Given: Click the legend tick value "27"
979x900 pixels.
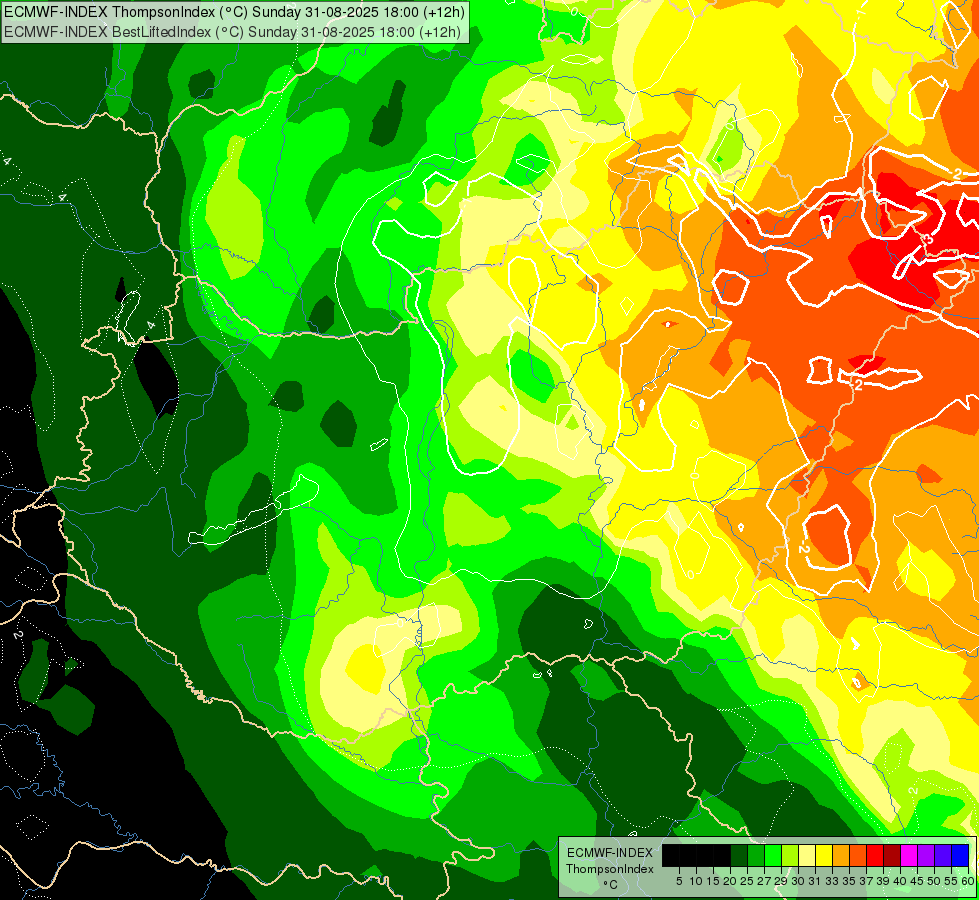Looking at the screenshot, I should pyautogui.click(x=764, y=881).
